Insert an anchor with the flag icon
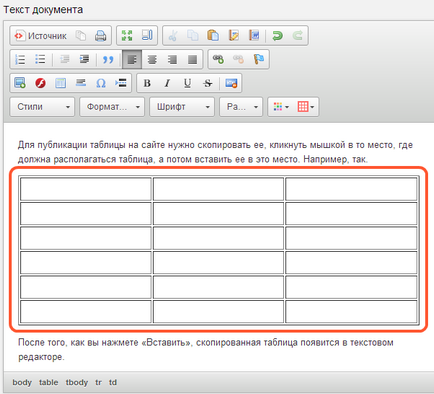Viewport: 434px width, 394px height. tap(259, 59)
